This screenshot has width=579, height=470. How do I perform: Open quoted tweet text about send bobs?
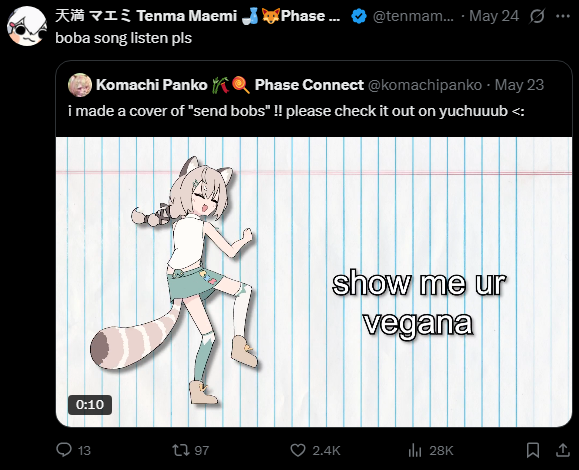tap(296, 111)
